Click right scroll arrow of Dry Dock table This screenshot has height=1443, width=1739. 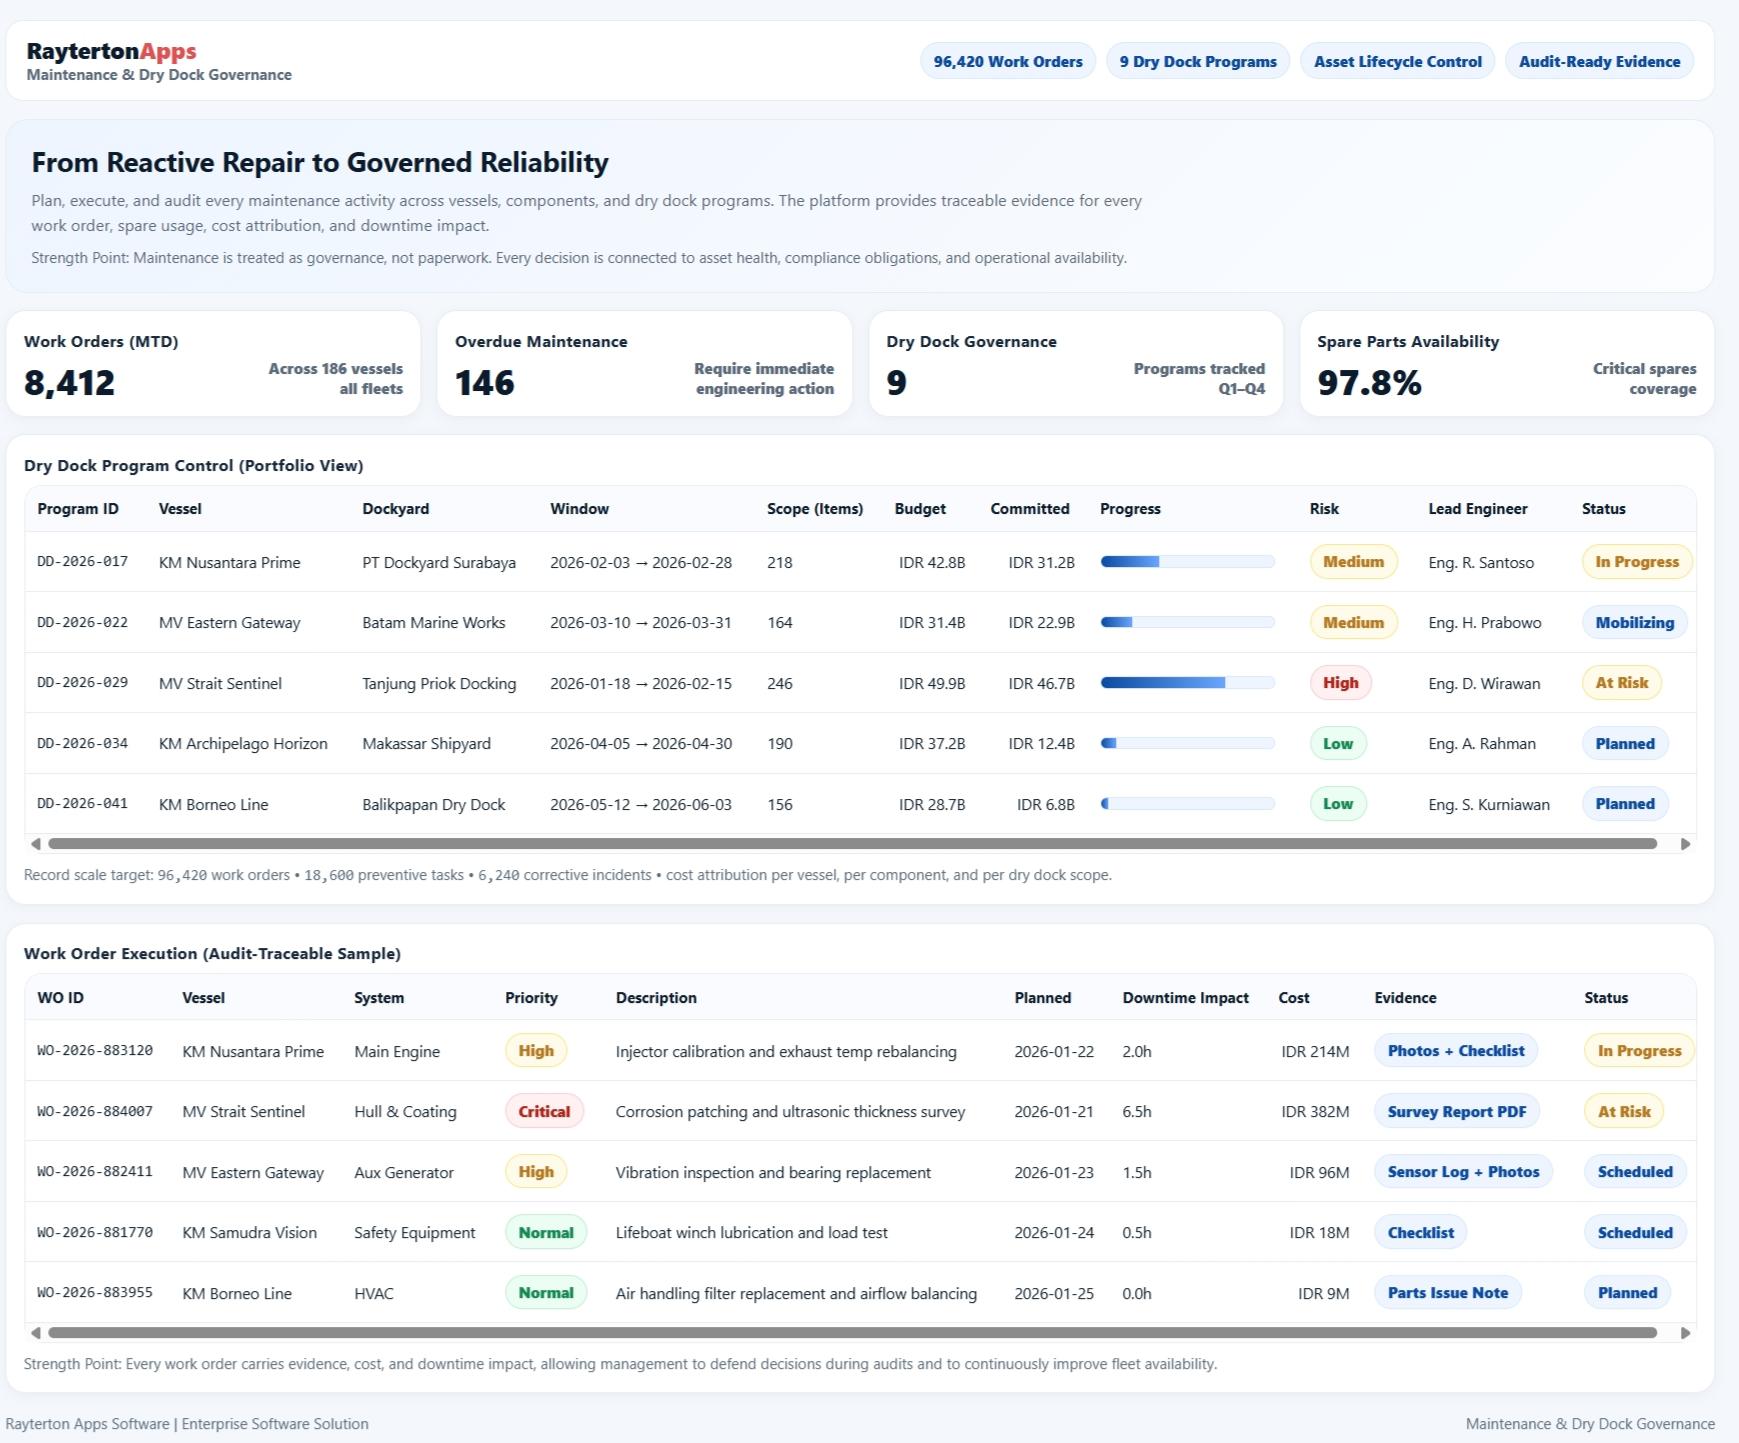(x=1685, y=844)
